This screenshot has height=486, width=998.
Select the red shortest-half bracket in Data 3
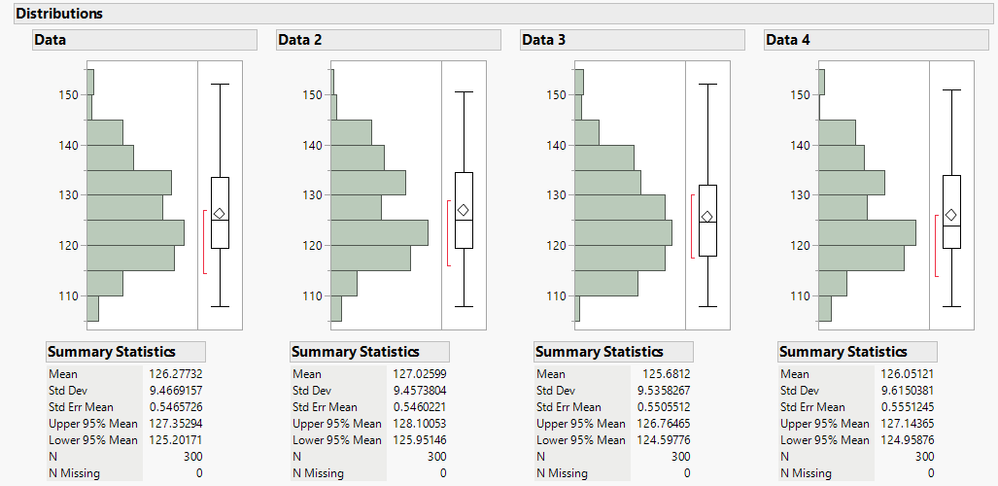tap(692, 228)
